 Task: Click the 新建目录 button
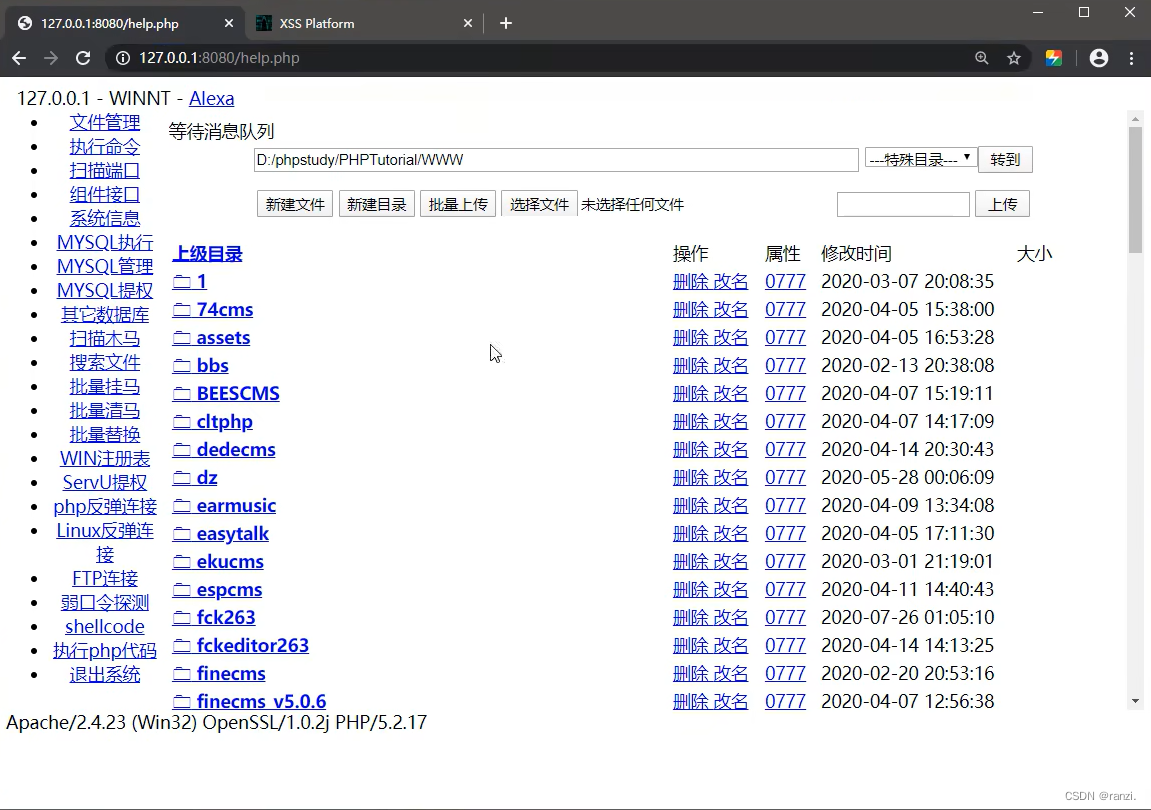pyautogui.click(x=377, y=204)
